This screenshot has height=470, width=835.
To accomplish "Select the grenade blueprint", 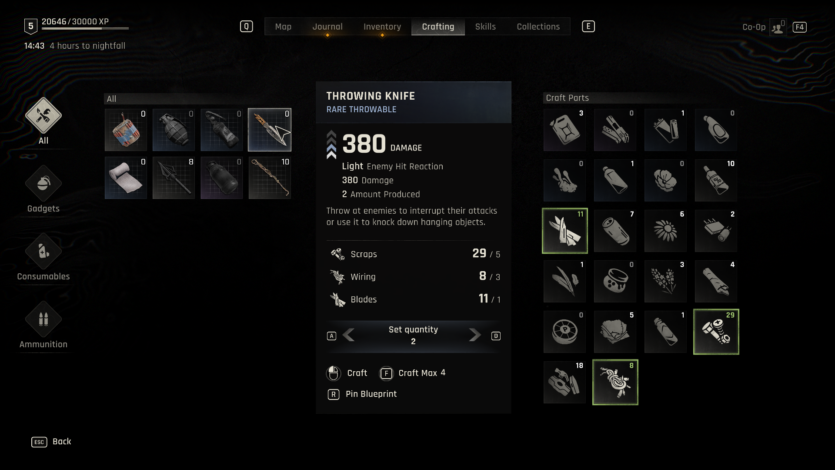I will point(174,130).
